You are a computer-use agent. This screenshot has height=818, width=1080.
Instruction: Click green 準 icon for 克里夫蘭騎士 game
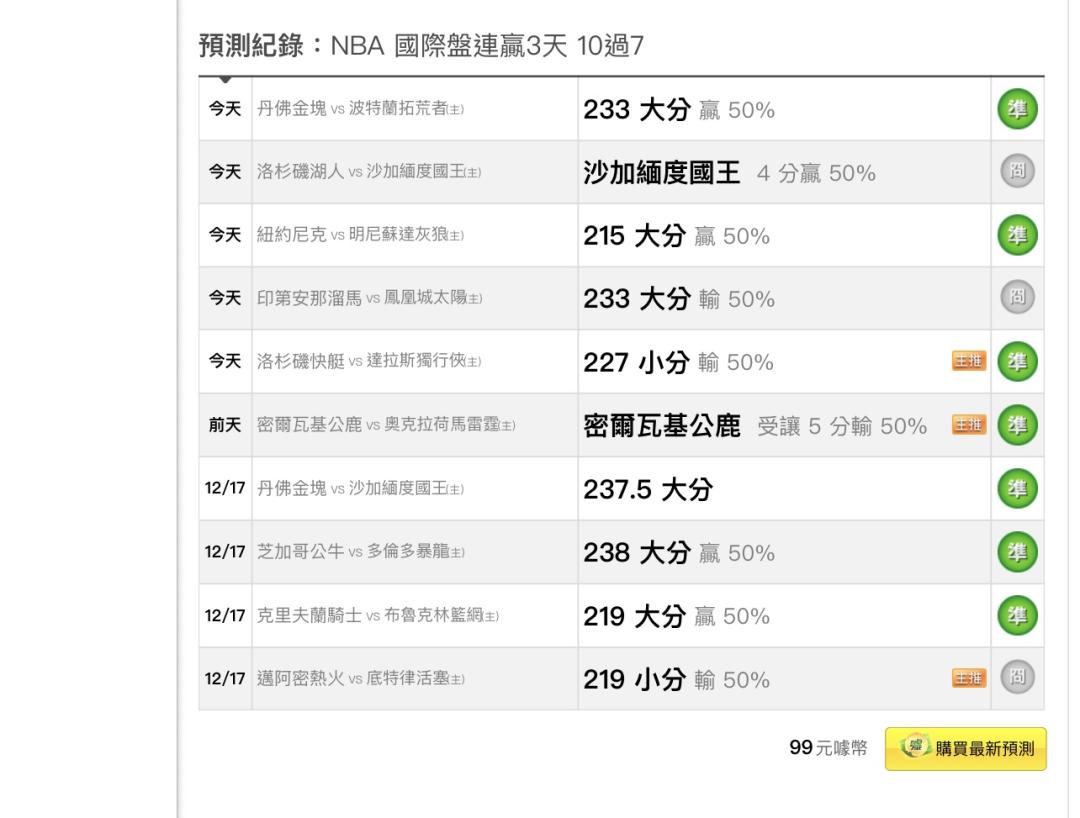pyautogui.click(x=1017, y=615)
